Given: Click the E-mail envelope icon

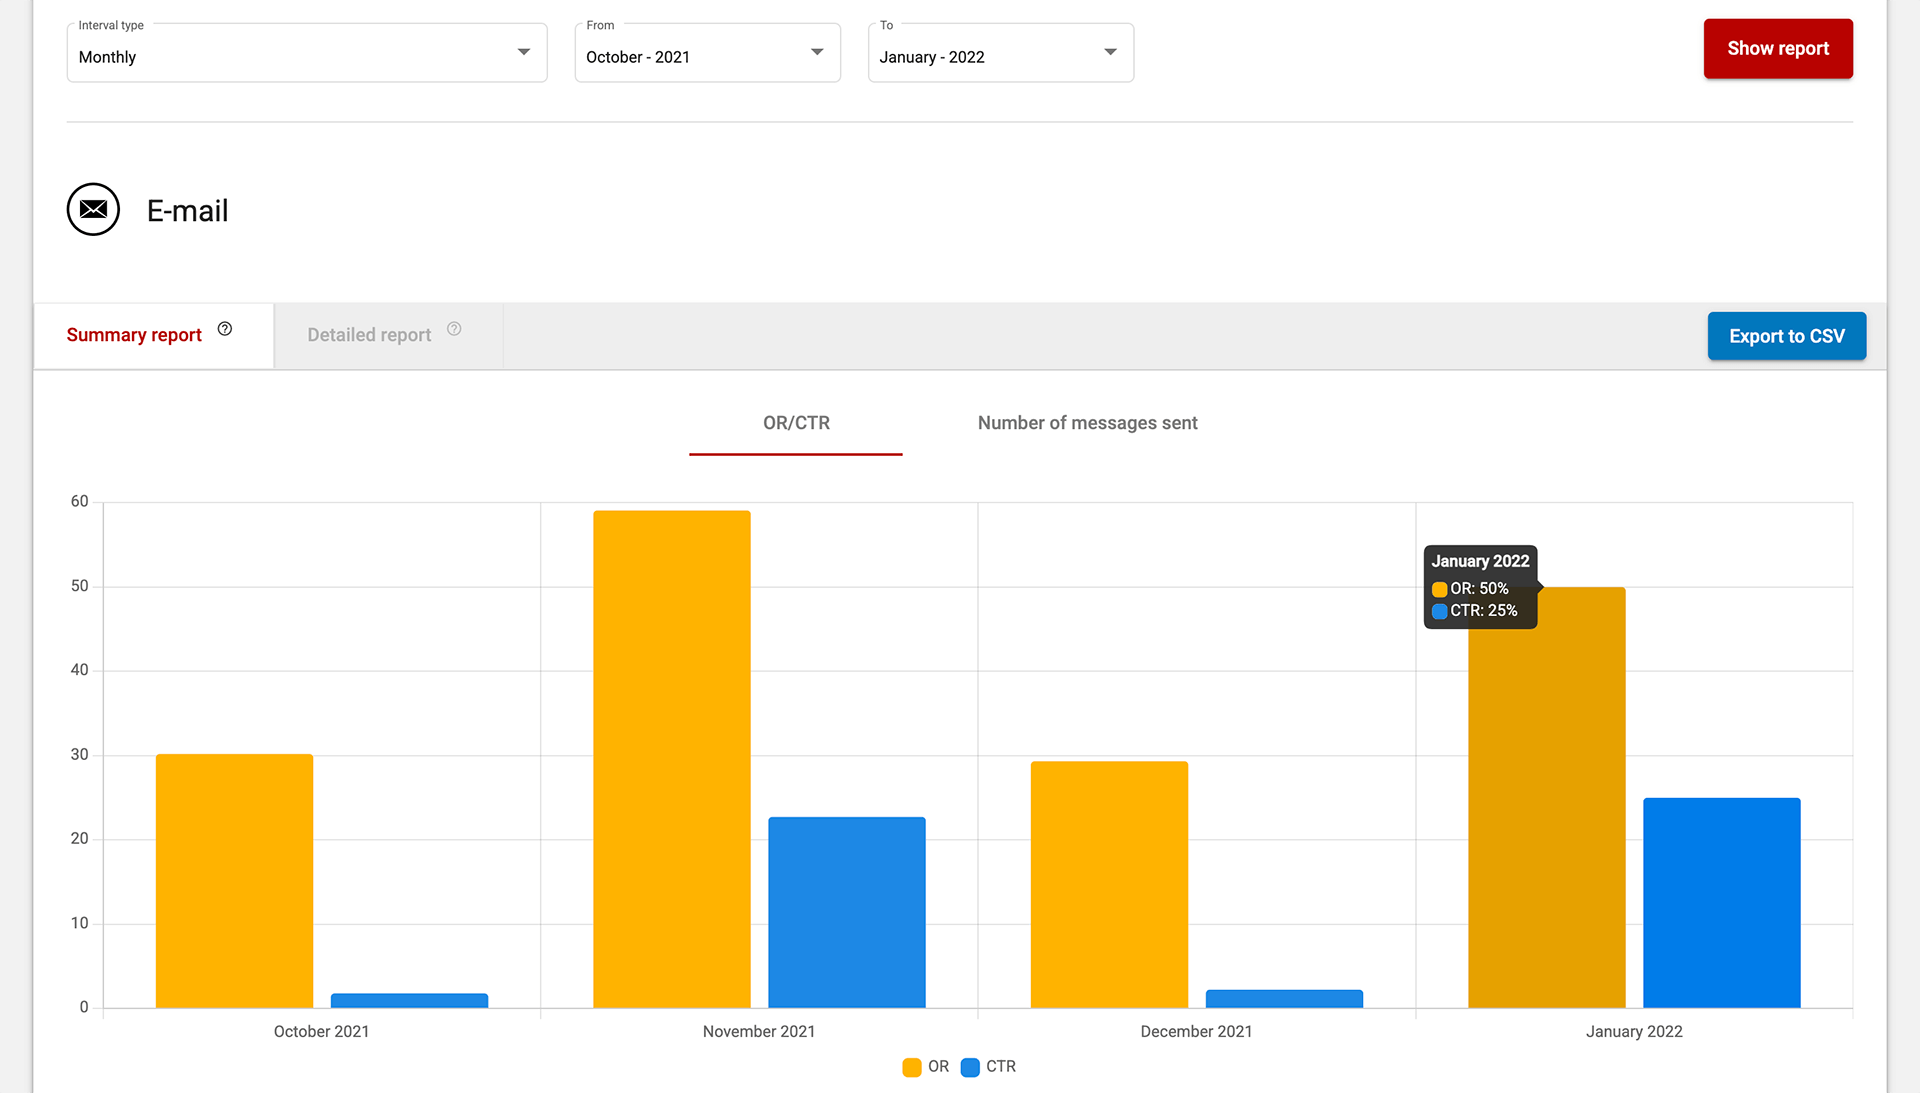Looking at the screenshot, I should click(93, 209).
